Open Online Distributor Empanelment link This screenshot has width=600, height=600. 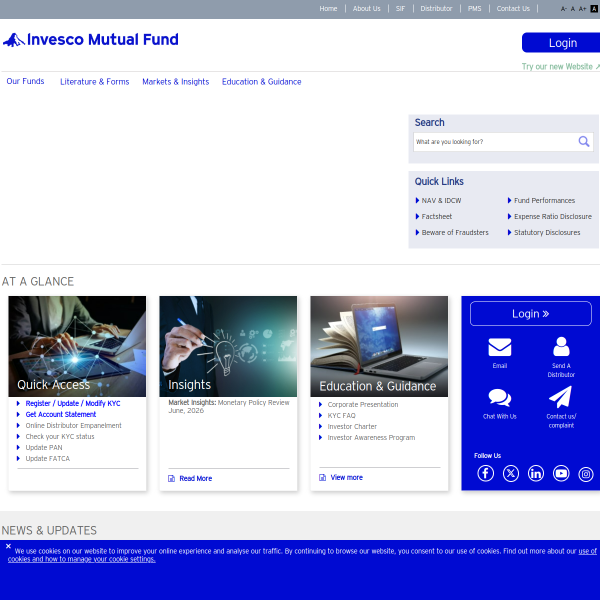[73, 426]
